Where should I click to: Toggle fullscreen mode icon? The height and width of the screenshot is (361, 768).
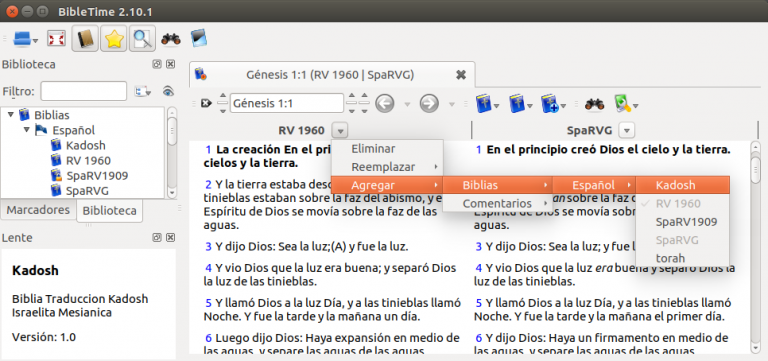click(56, 39)
